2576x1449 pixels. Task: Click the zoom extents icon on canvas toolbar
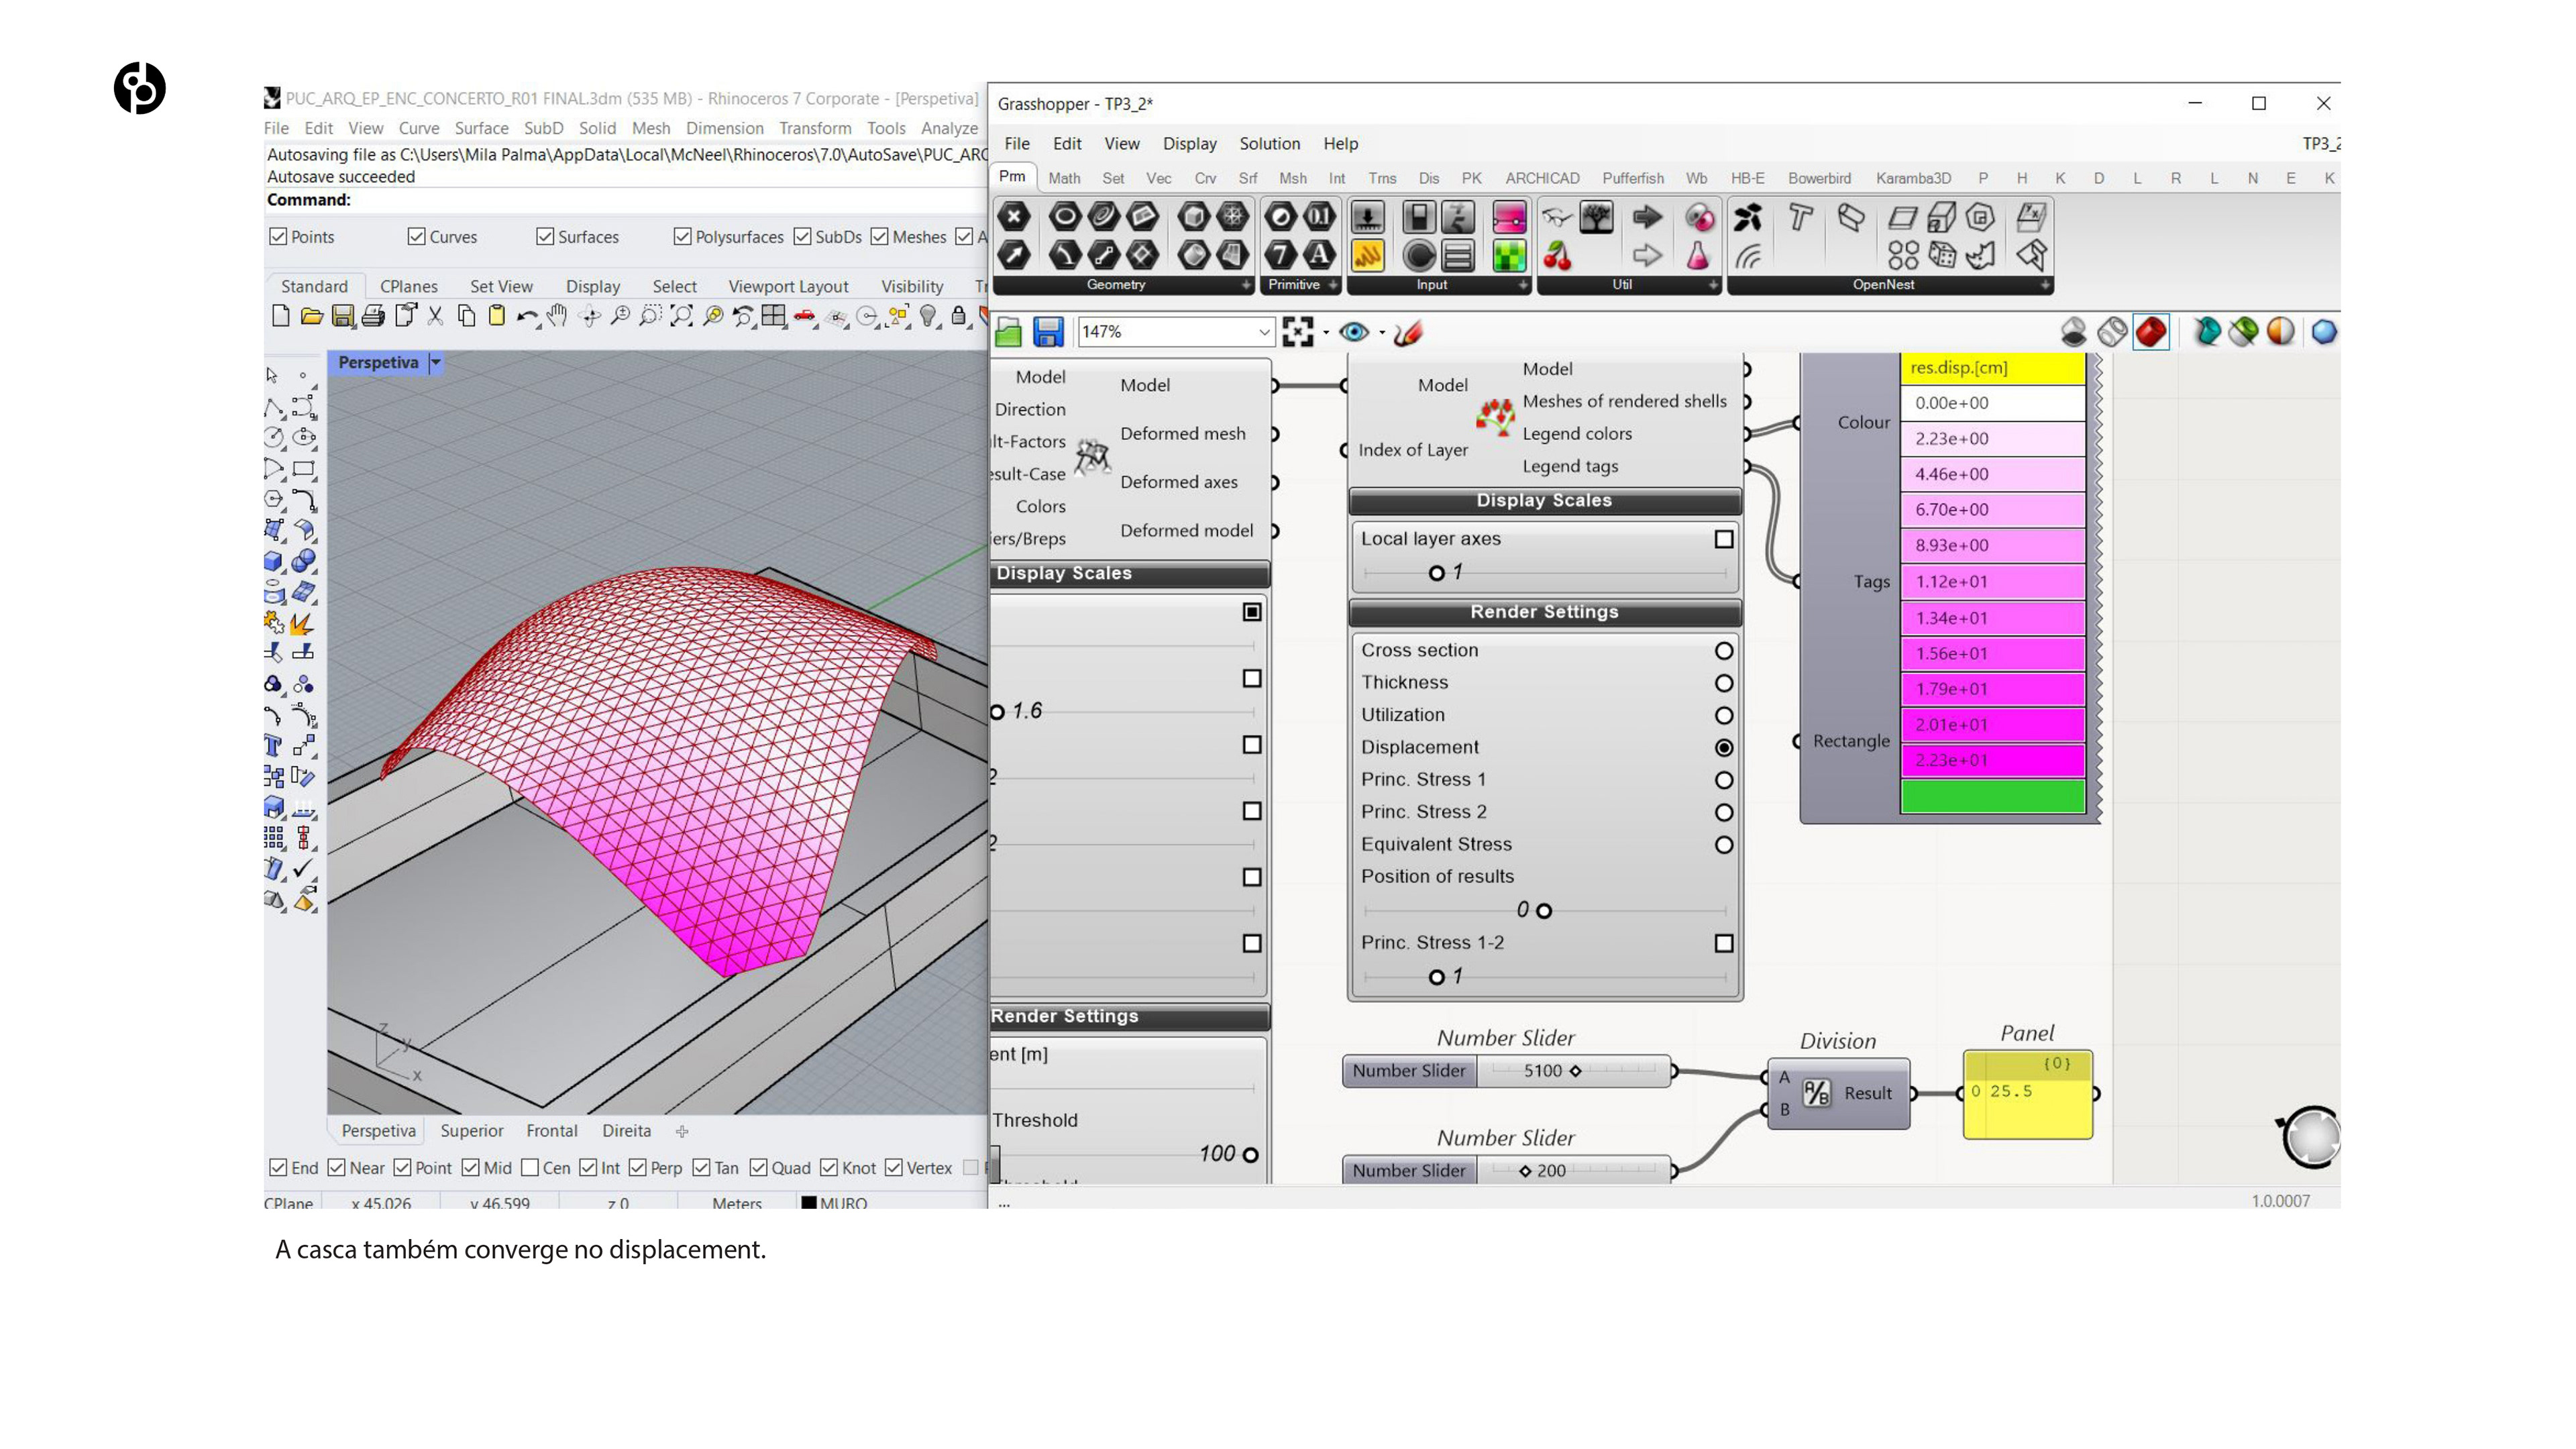click(x=1297, y=332)
